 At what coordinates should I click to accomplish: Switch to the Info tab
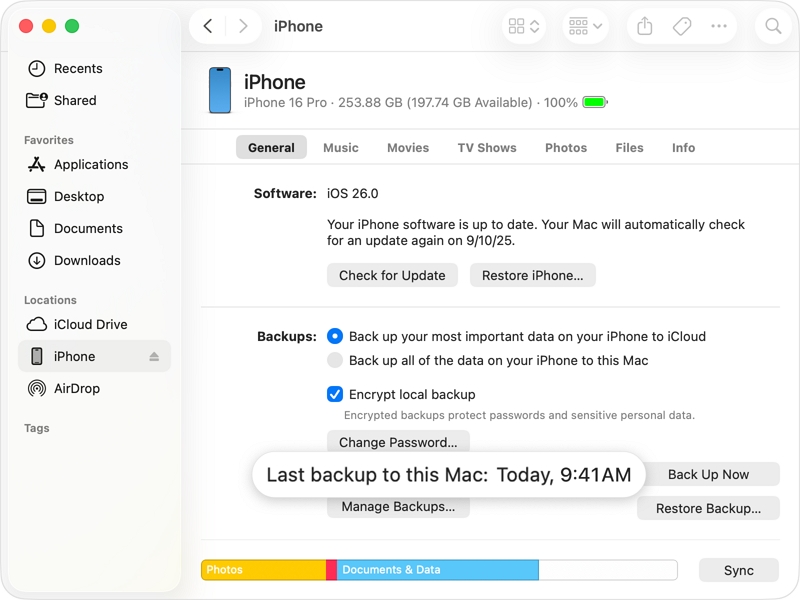pyautogui.click(x=683, y=147)
